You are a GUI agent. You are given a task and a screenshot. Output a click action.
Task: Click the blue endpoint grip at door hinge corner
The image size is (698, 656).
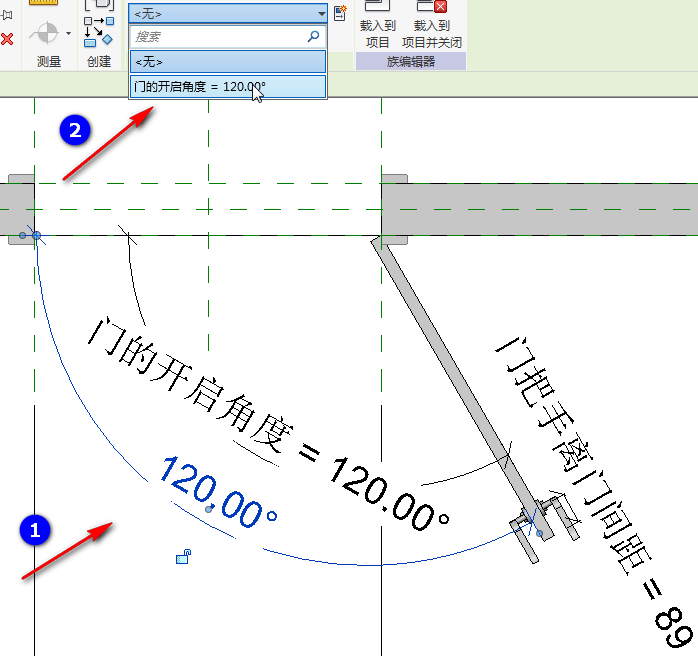pyautogui.click(x=37, y=235)
